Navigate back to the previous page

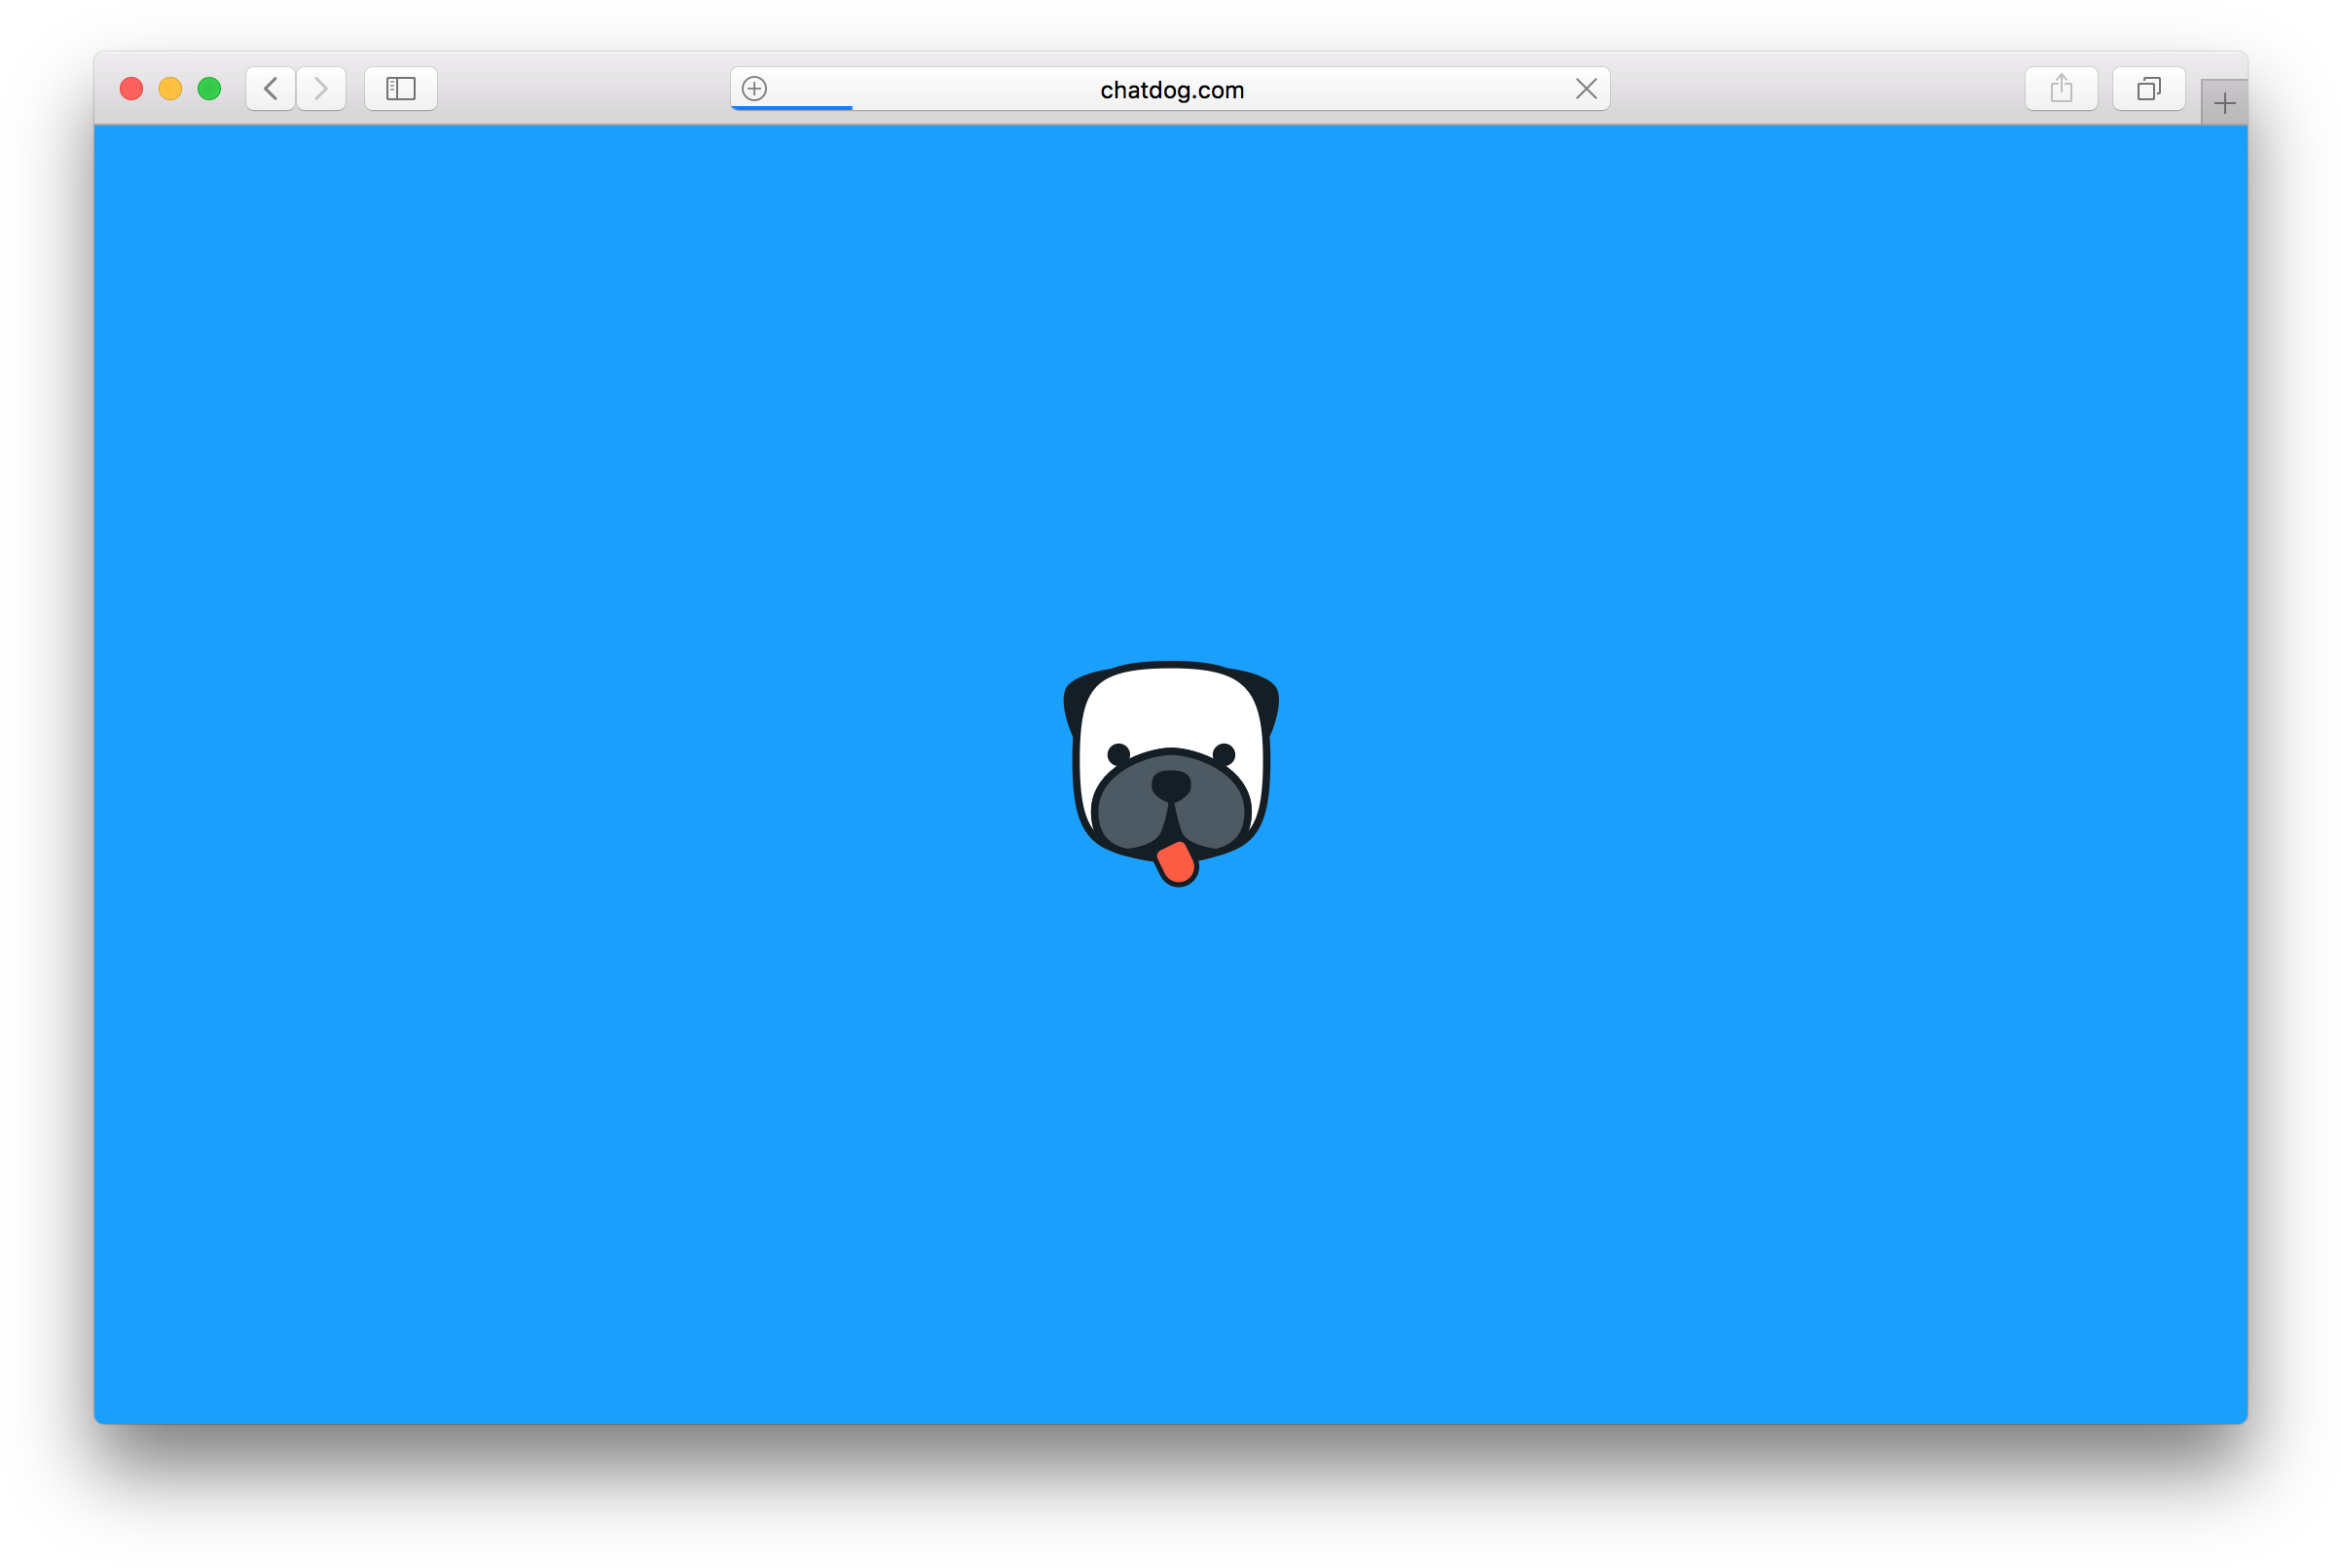click(270, 88)
